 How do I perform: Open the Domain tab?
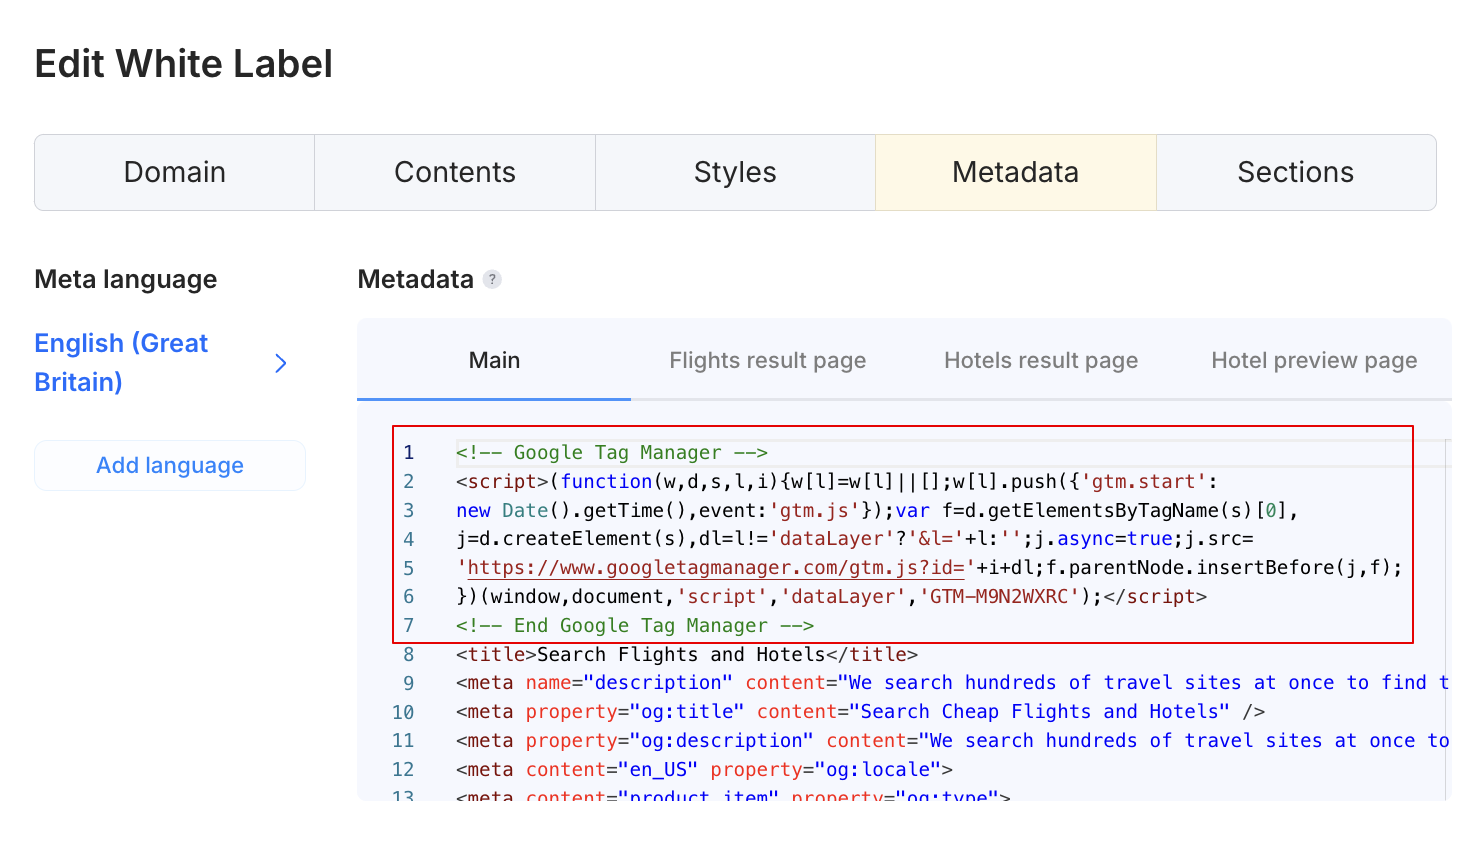(x=175, y=172)
